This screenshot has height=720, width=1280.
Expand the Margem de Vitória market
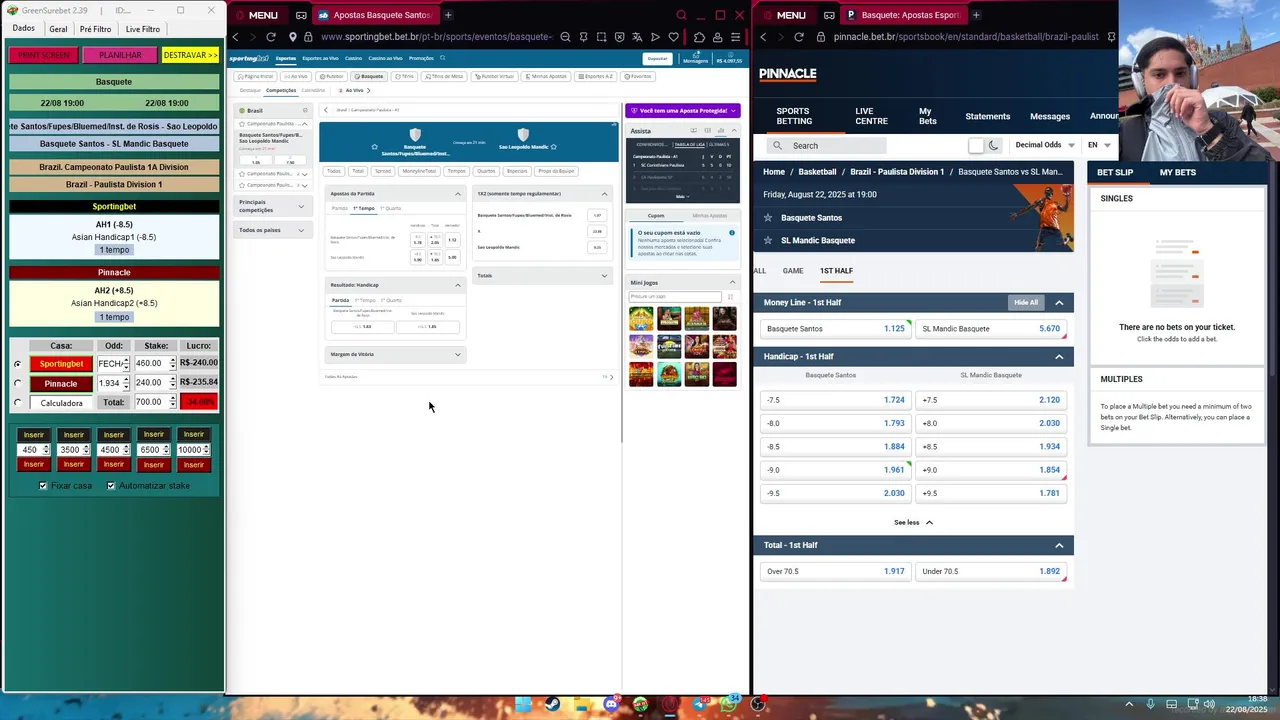(x=396, y=354)
